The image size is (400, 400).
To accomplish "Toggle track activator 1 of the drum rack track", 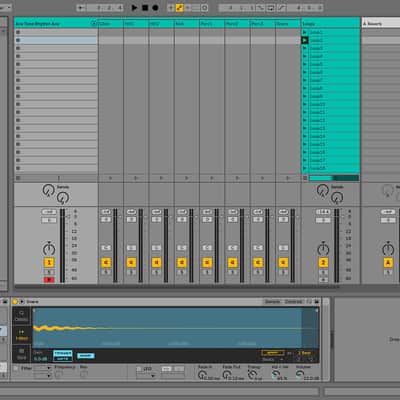I will click(x=49, y=263).
